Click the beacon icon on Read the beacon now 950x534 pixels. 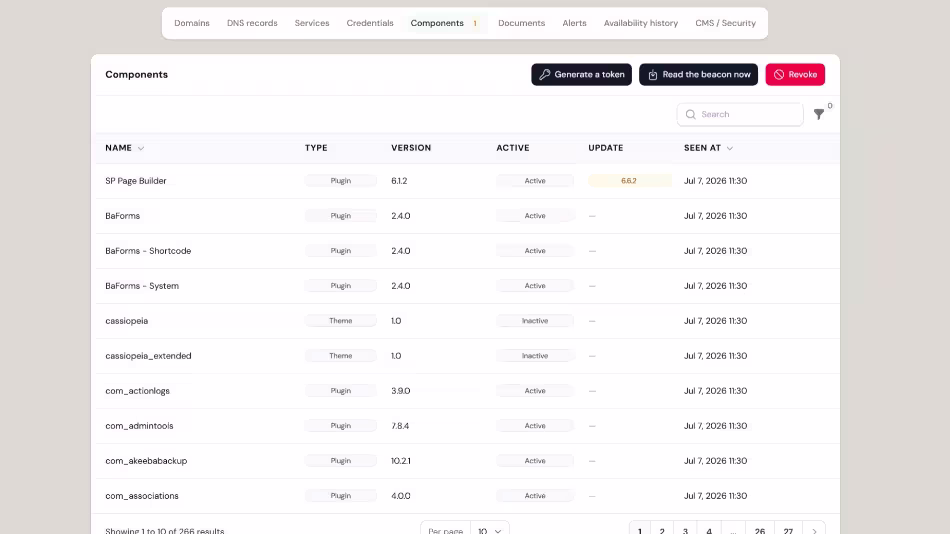[653, 75]
